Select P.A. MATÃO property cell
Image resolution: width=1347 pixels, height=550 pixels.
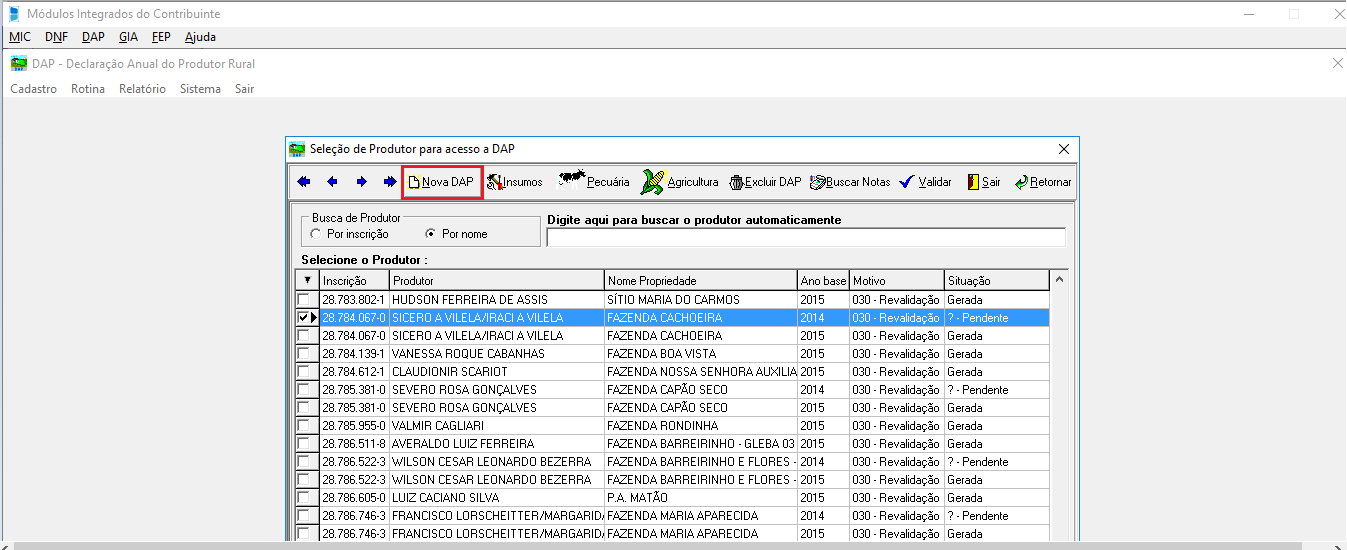pos(700,498)
